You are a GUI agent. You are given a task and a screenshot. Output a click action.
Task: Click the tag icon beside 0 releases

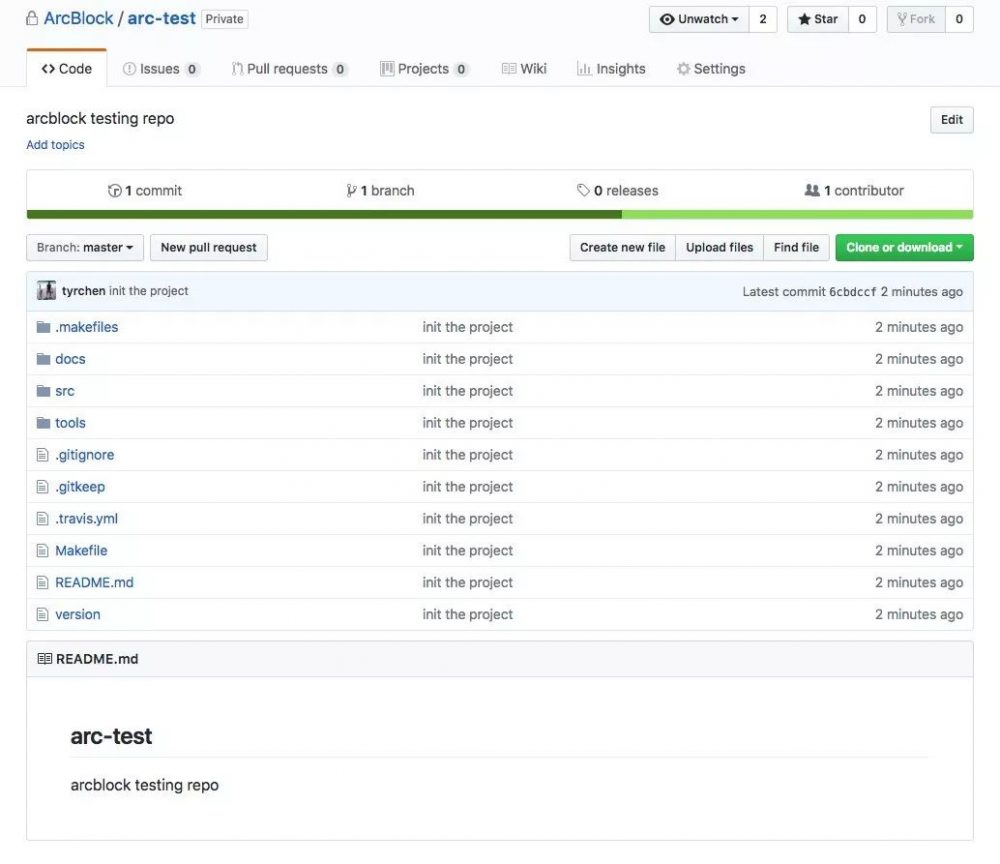[583, 190]
